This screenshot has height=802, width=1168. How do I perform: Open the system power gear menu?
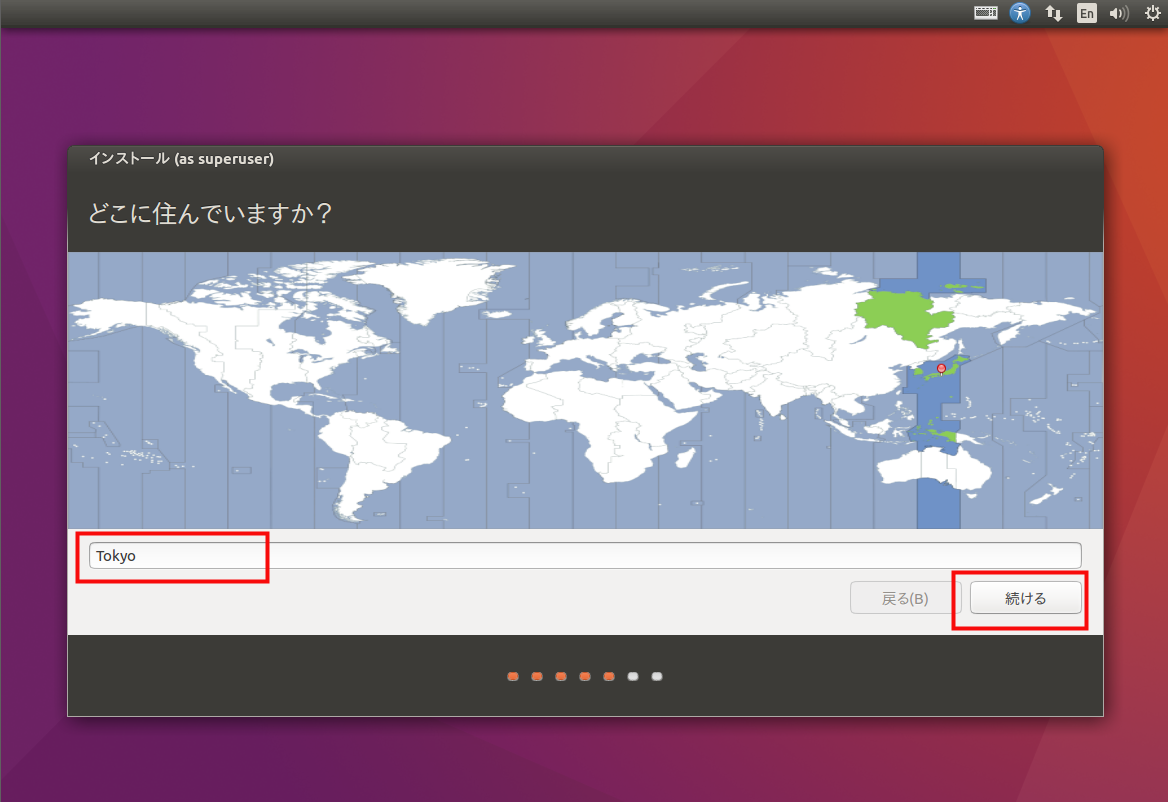[x=1152, y=13]
